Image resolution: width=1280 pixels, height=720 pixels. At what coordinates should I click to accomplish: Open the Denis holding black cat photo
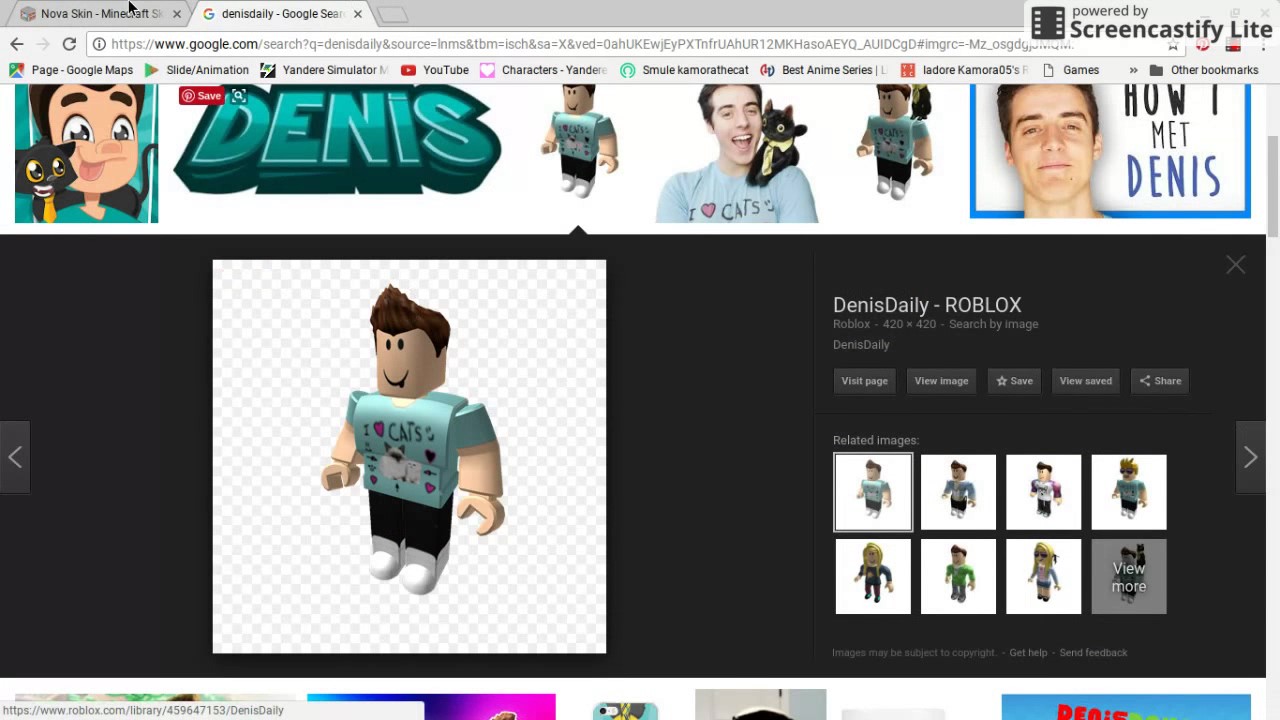click(737, 153)
